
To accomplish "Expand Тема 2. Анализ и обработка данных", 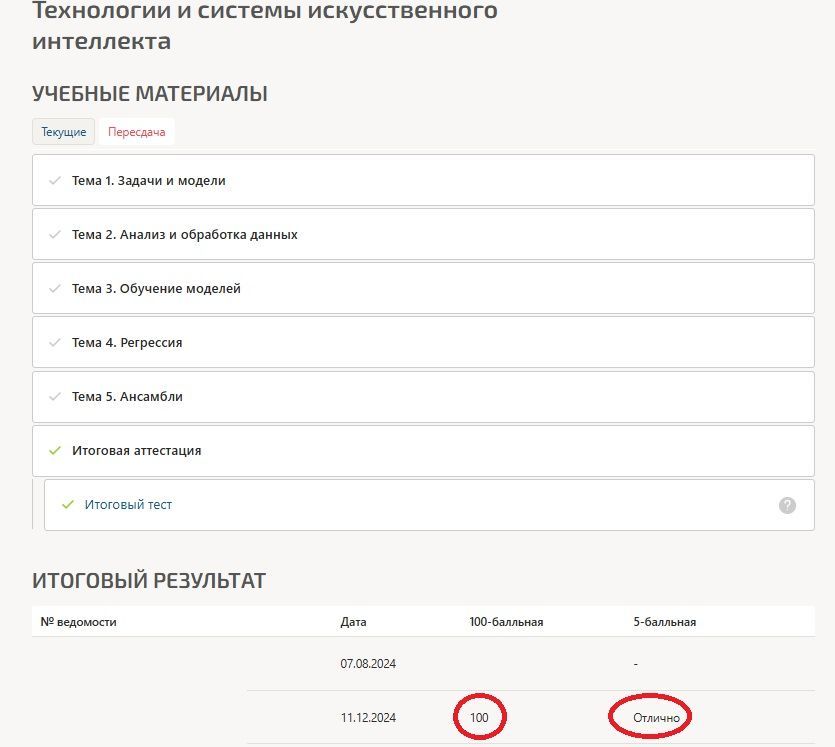I will [x=423, y=234].
